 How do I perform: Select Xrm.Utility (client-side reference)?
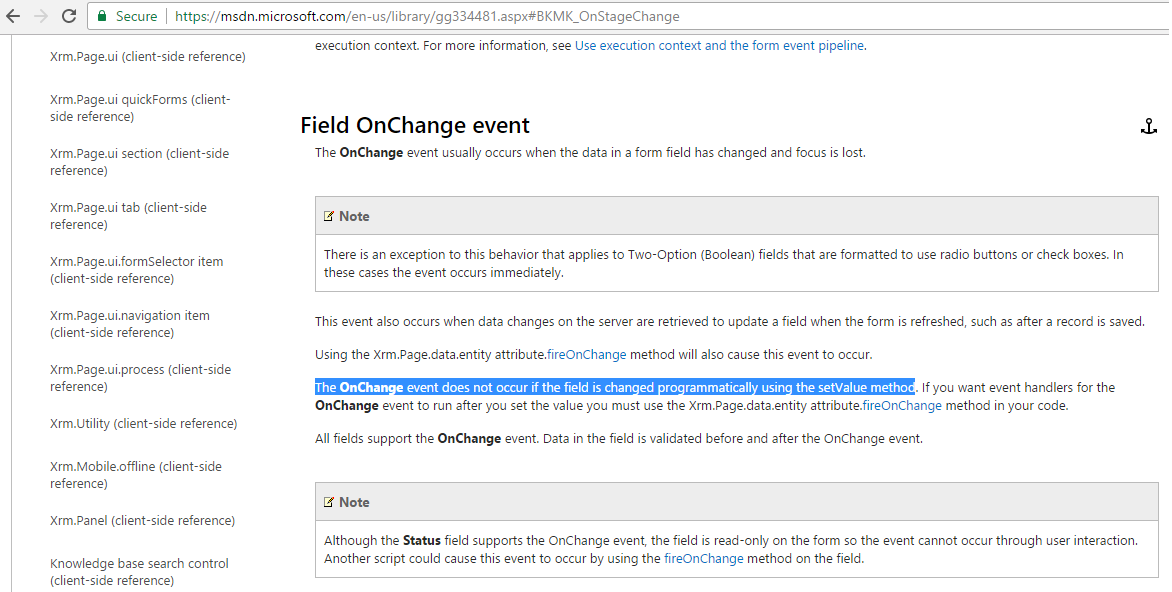[144, 423]
